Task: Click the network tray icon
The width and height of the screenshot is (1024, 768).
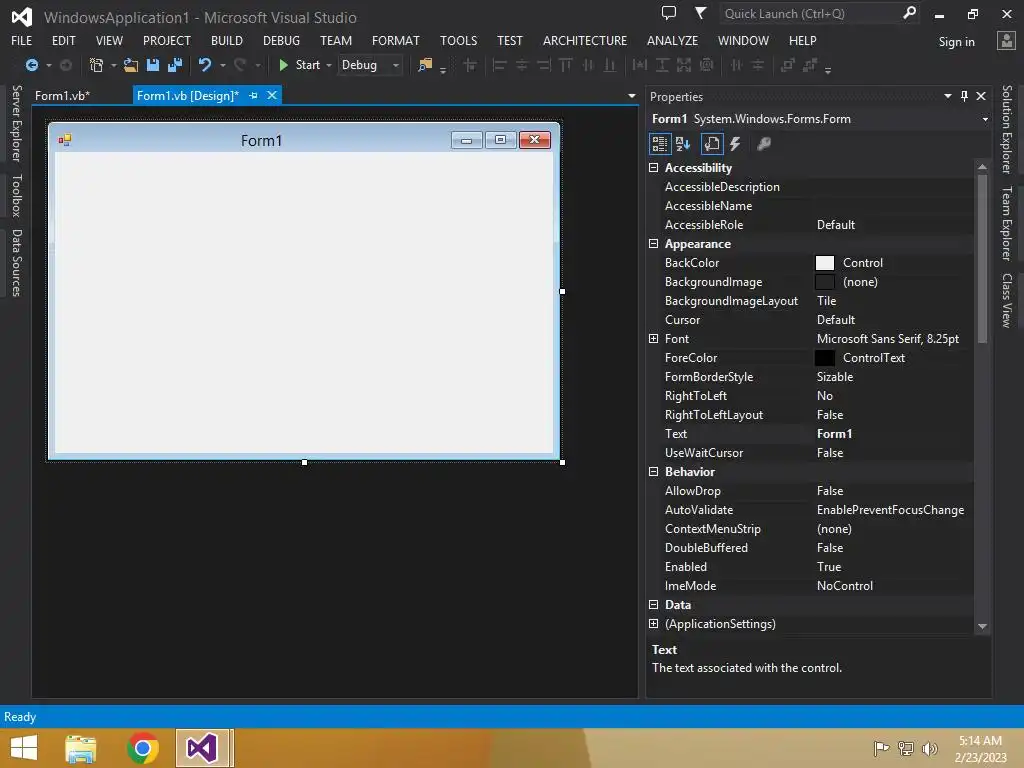Action: 906,748
